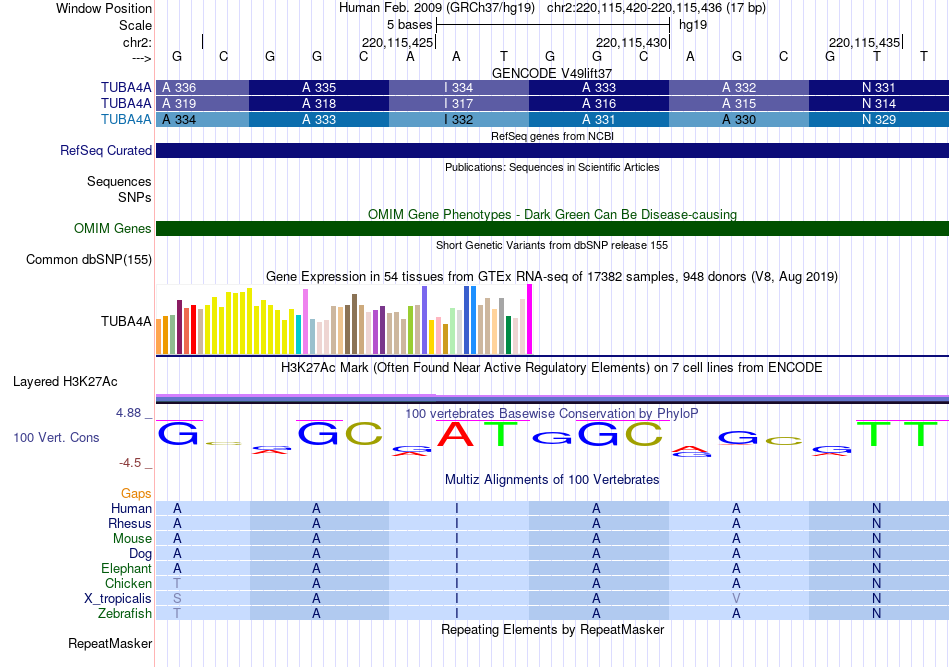Screen dimensions: 950x667
Task: Click the SNPs track label
Action: [135, 197]
